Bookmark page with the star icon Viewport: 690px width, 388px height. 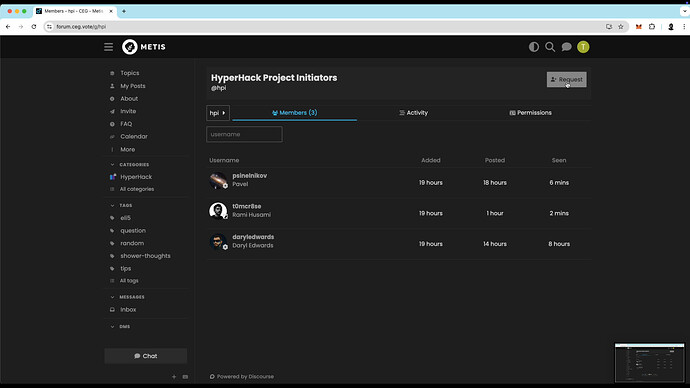tap(620, 26)
